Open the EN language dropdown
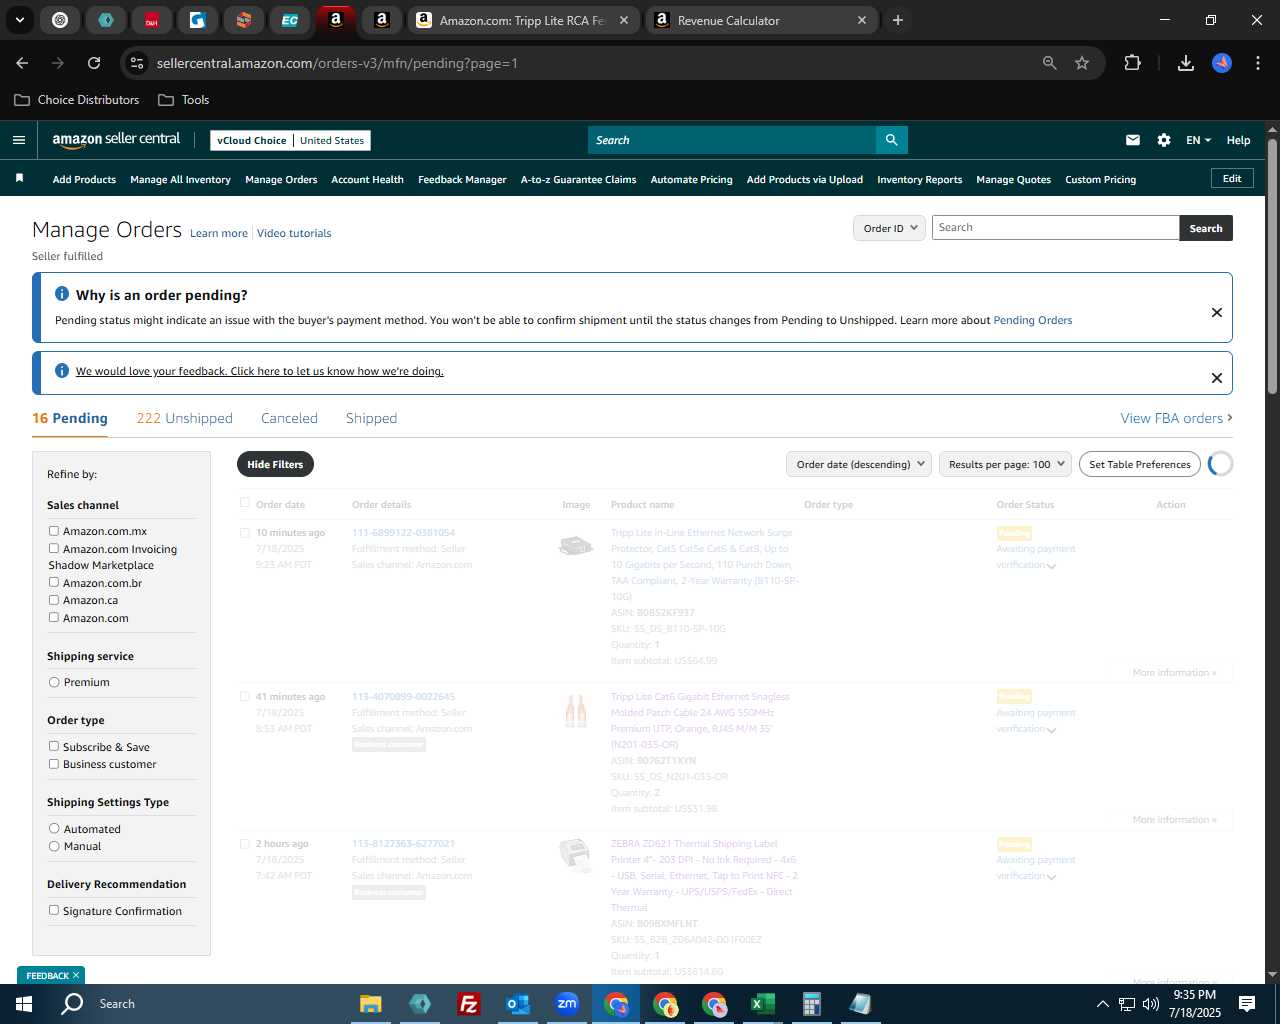Image resolution: width=1280 pixels, height=1024 pixels. [x=1198, y=140]
